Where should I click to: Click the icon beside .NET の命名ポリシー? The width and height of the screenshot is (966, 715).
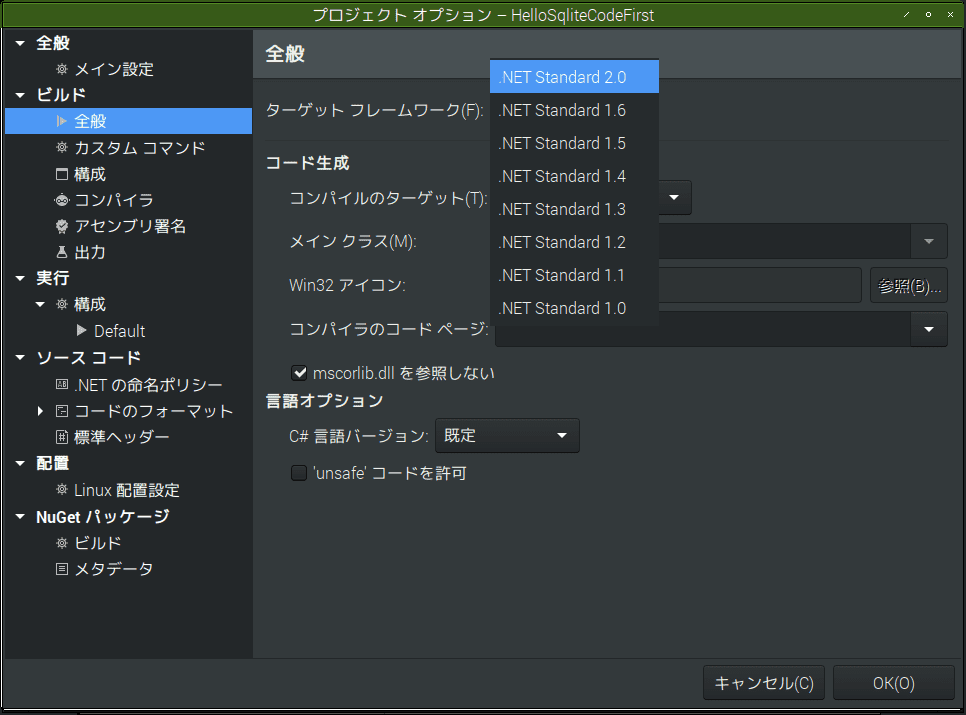pos(62,385)
